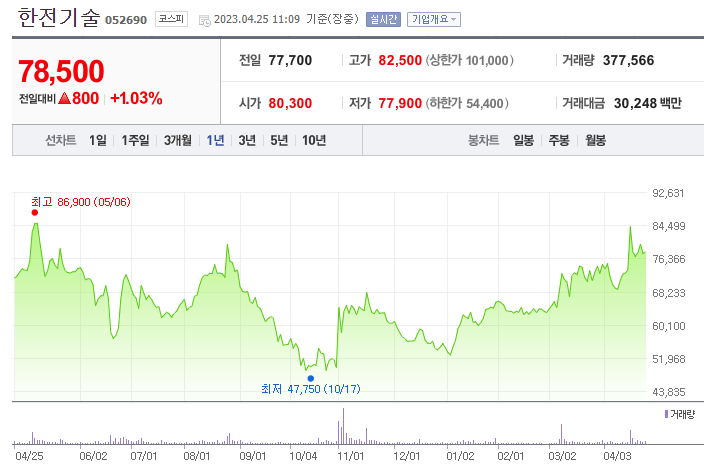
Task: Click the 하한가 54,400 text
Action: (467, 103)
